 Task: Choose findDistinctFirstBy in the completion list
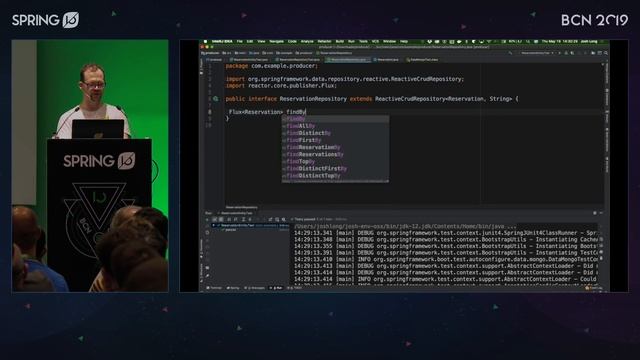(335, 169)
